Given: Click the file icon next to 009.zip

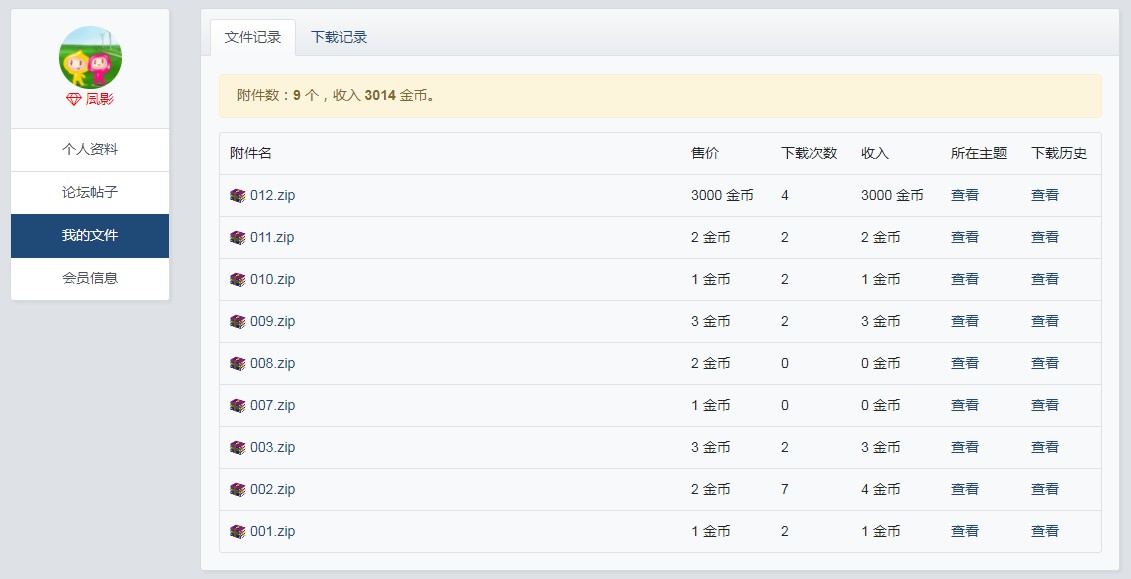Looking at the screenshot, I should click(237, 322).
